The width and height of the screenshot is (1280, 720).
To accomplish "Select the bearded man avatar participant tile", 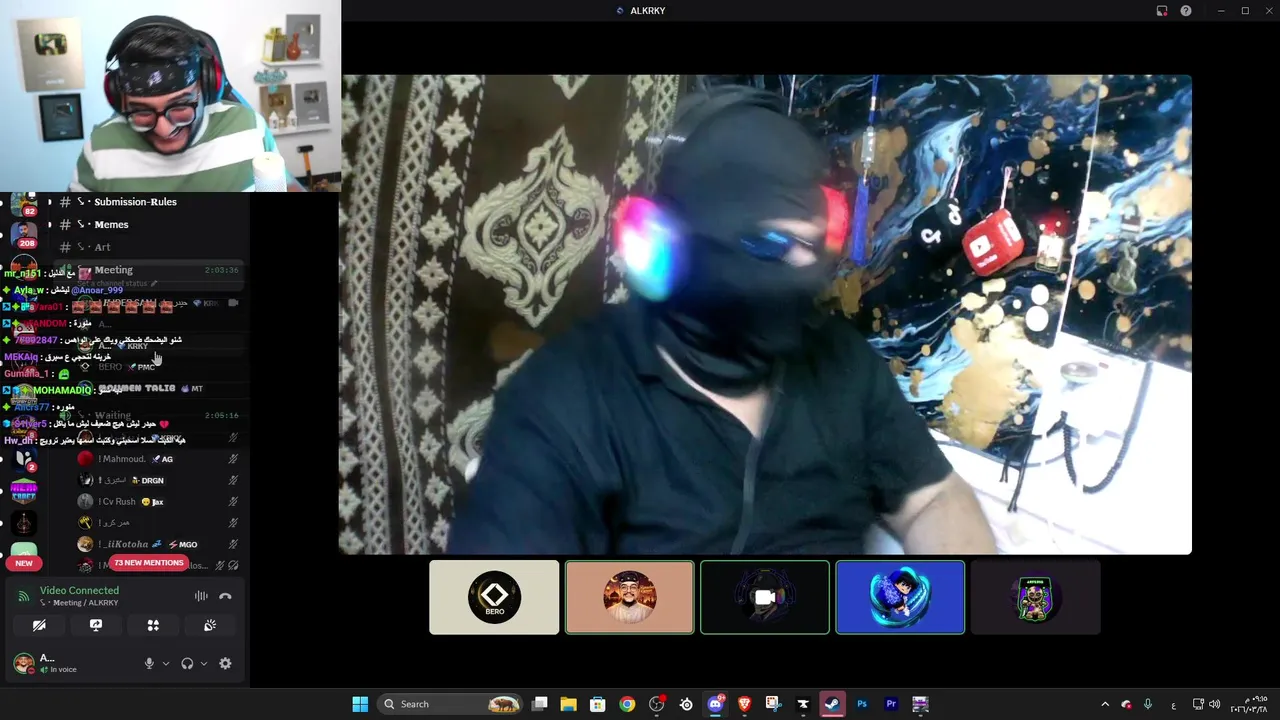I will click(x=629, y=597).
